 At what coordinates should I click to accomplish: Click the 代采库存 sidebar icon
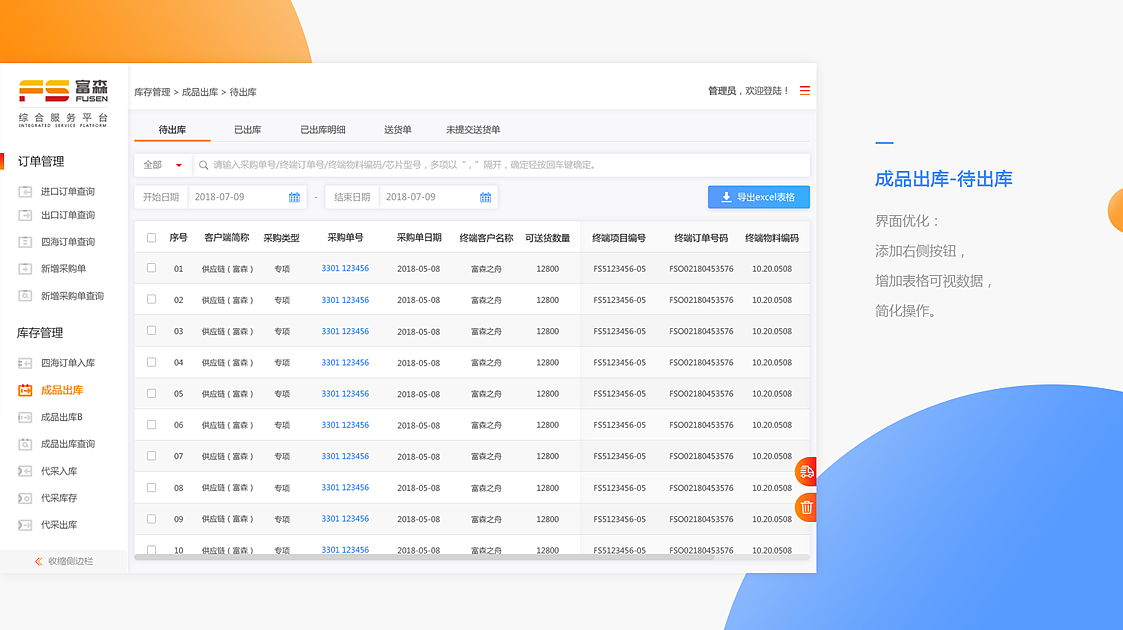(x=25, y=498)
